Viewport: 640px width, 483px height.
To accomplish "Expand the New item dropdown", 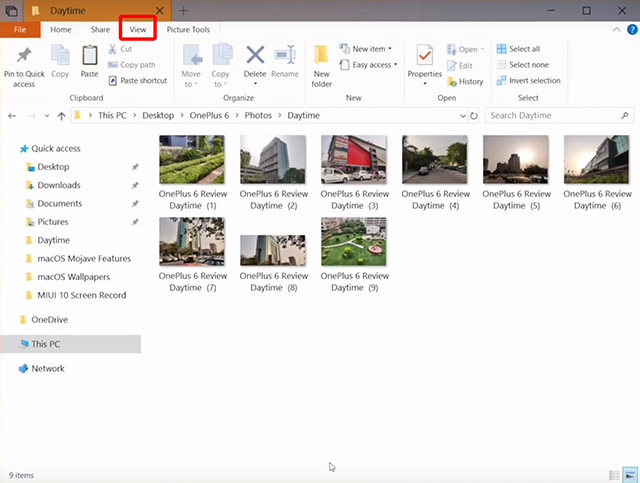I will [x=390, y=49].
